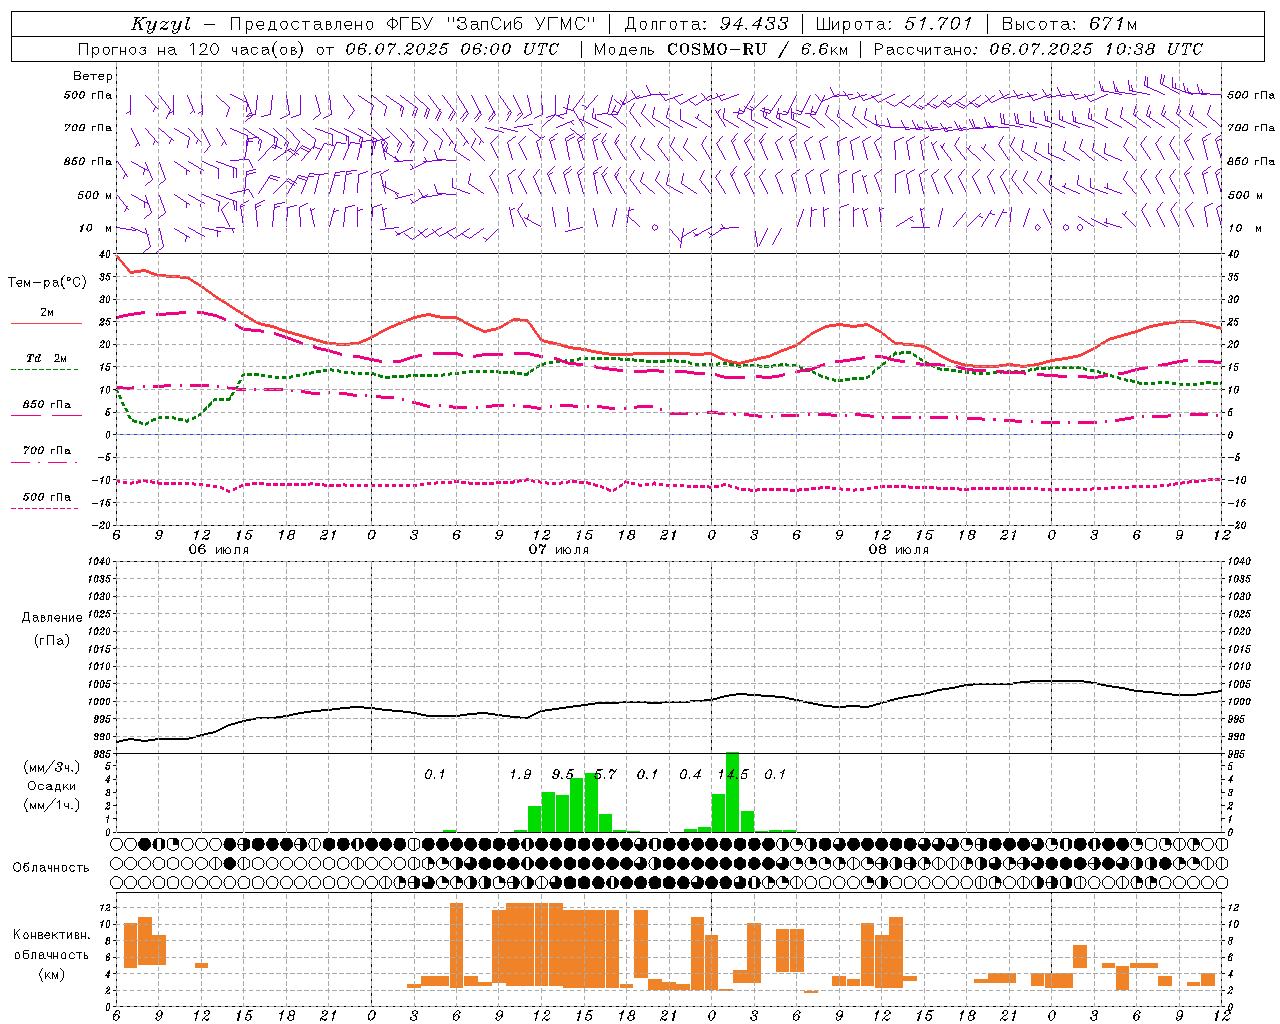1280x1024 pixels.
Task: Click the "(км)" unit under convective cloudiness
Action: tap(51, 974)
